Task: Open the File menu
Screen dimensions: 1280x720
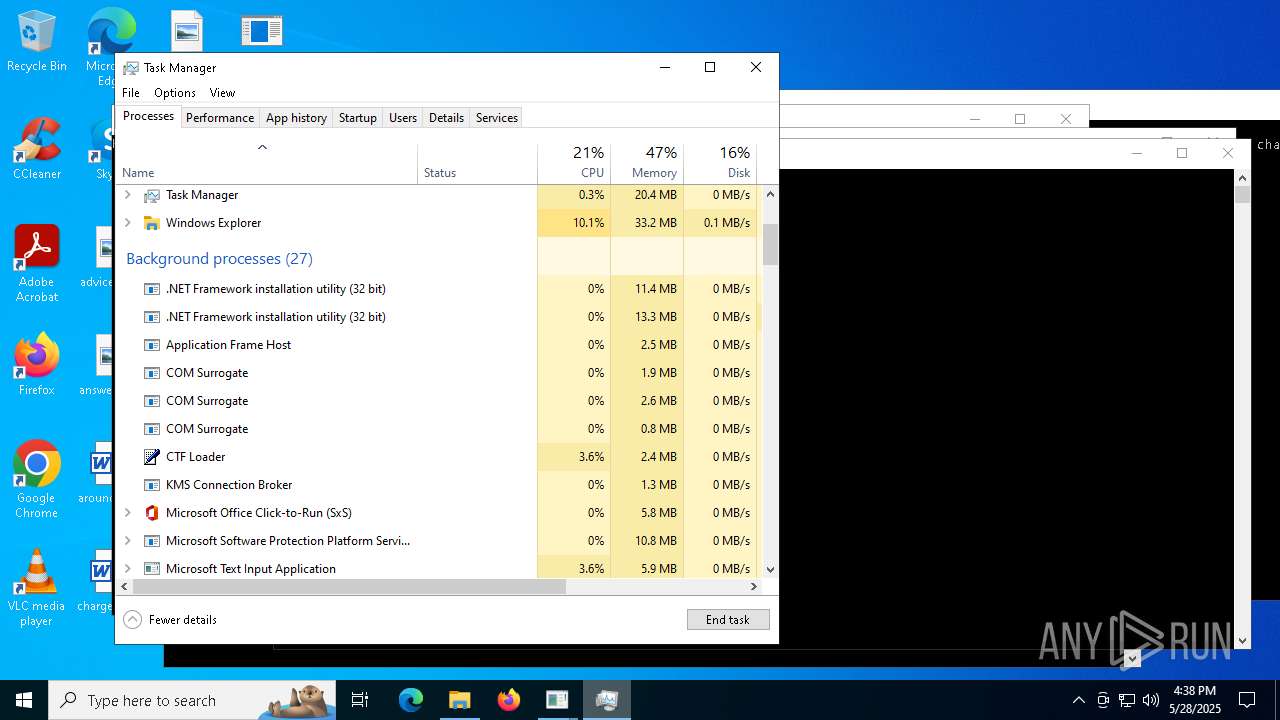Action: [x=131, y=93]
